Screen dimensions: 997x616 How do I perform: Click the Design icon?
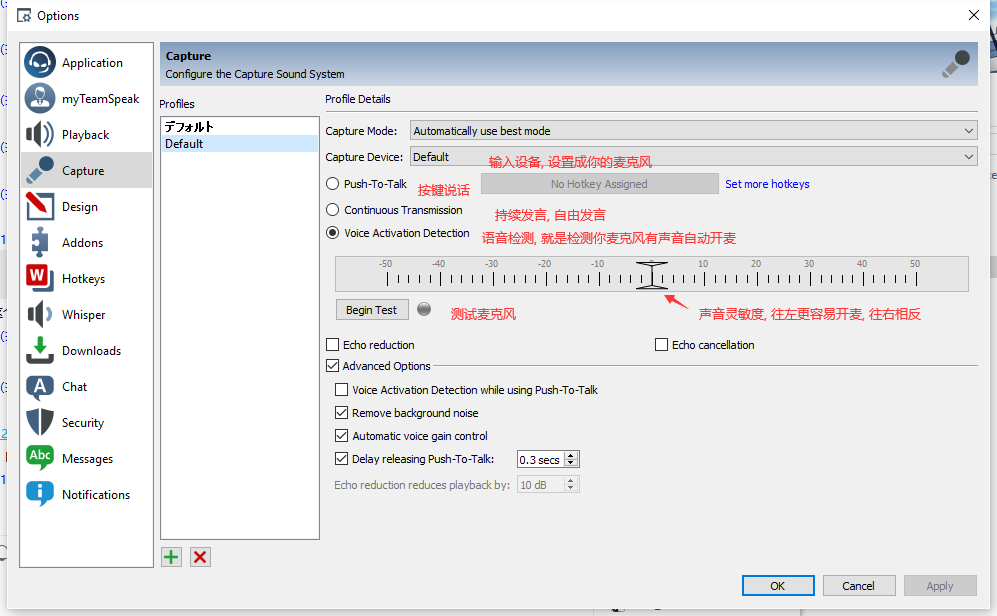pyautogui.click(x=39, y=207)
